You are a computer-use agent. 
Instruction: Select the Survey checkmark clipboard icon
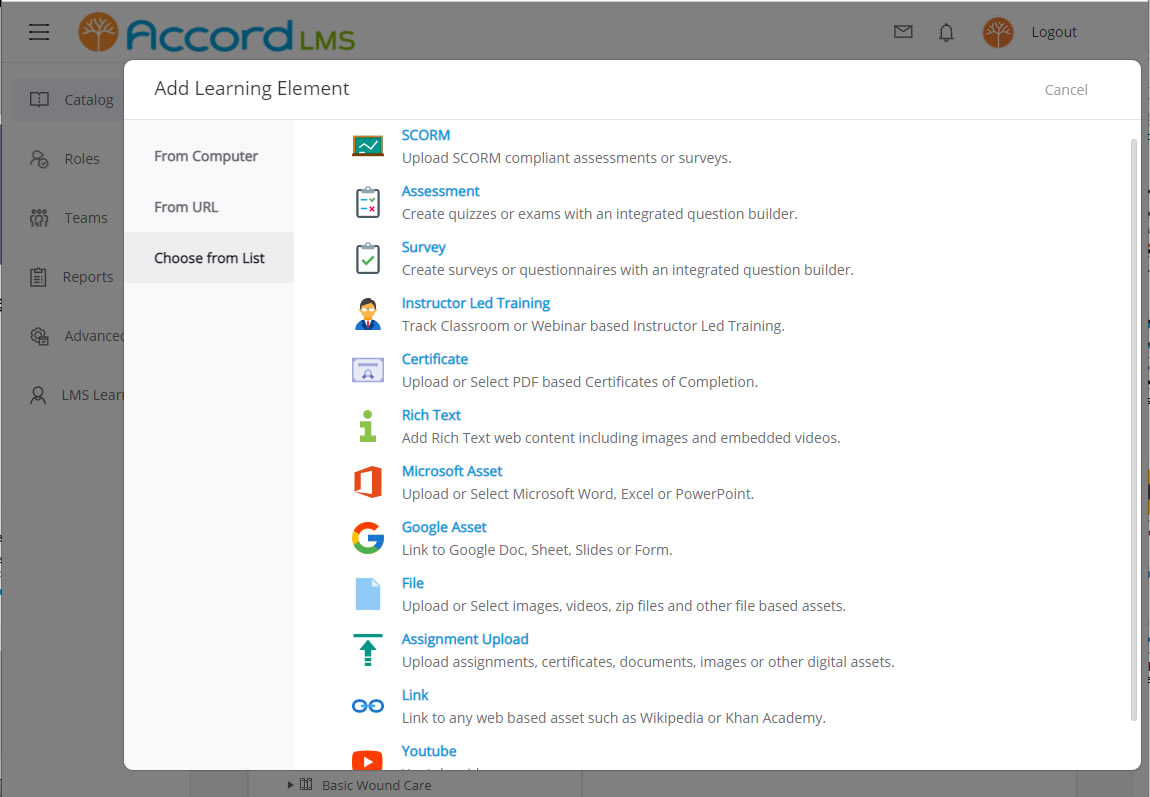pyautogui.click(x=367, y=256)
